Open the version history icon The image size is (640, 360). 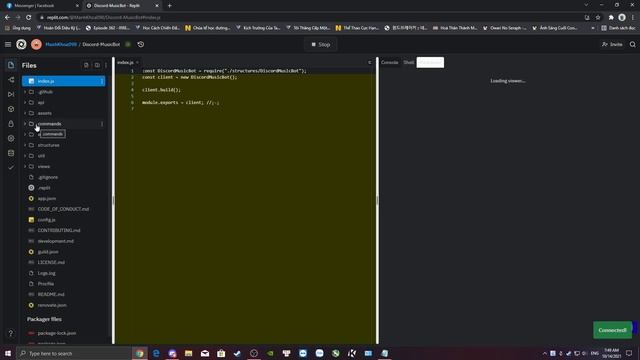click(141, 44)
